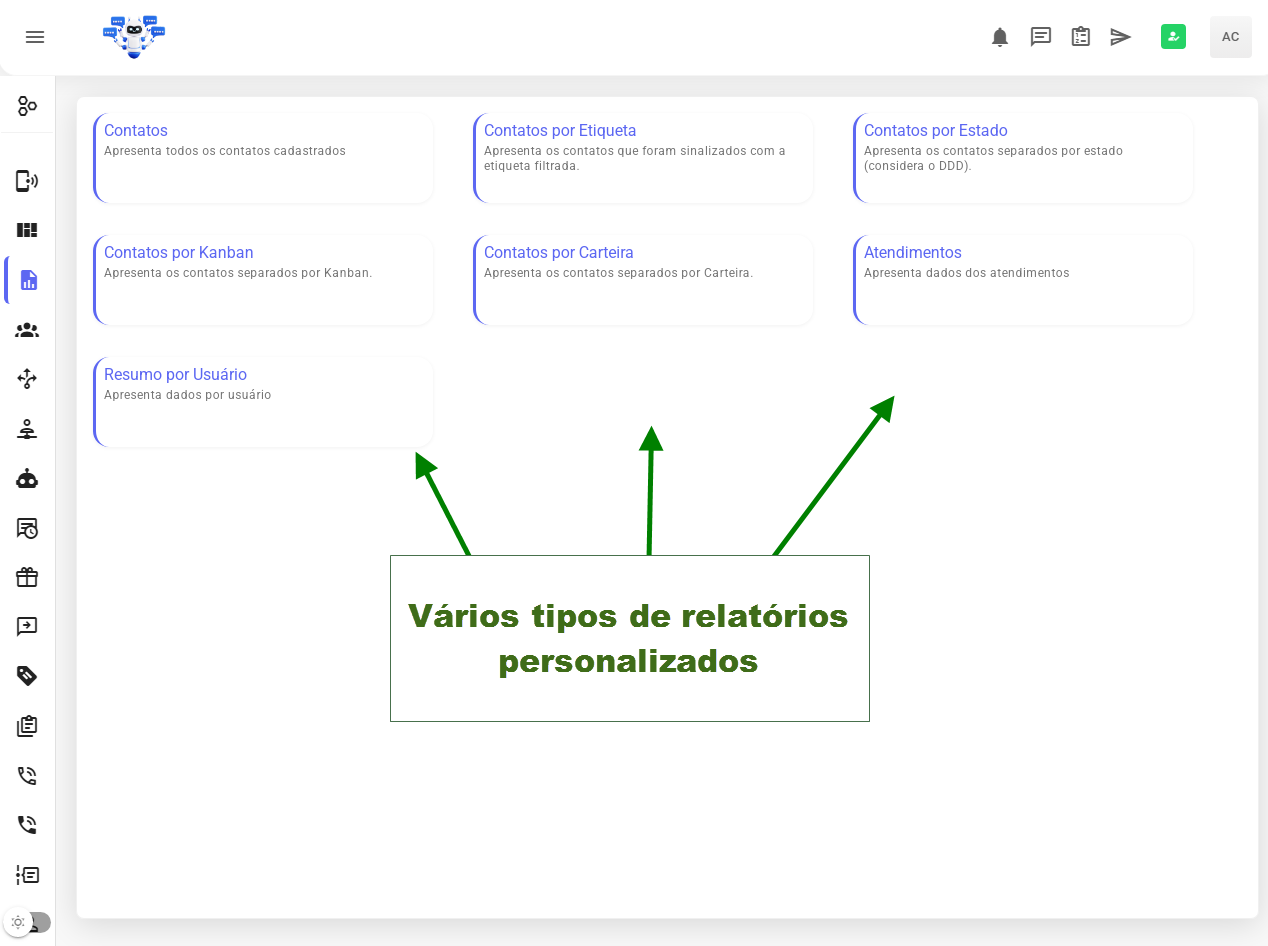Open the Contatos por Etiqueta report
Screen dimensions: 1268x946
(x=644, y=158)
